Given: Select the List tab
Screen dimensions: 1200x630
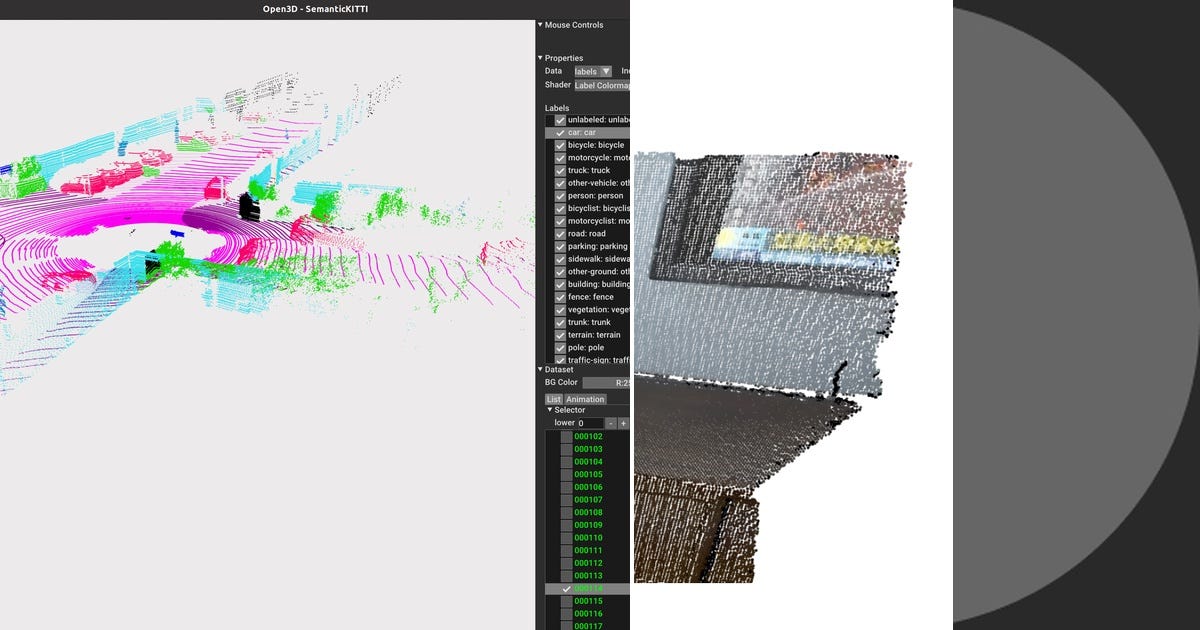Looking at the screenshot, I should click(x=553, y=398).
